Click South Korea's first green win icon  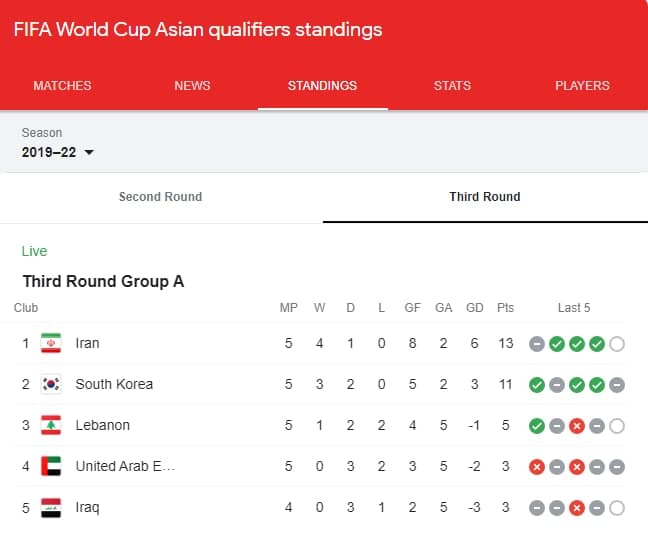[x=537, y=385]
